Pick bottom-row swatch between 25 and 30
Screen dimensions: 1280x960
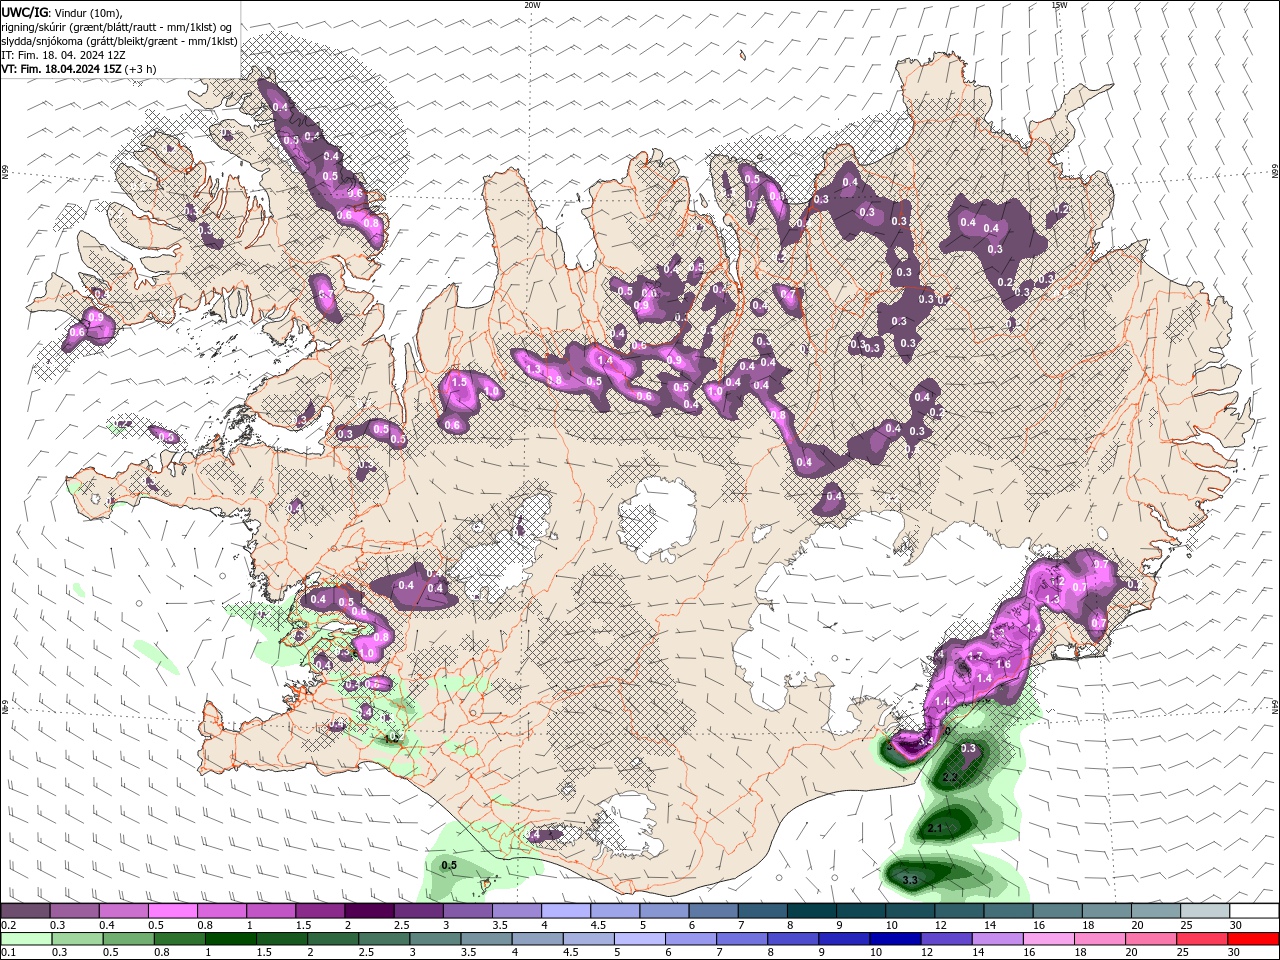point(1200,939)
